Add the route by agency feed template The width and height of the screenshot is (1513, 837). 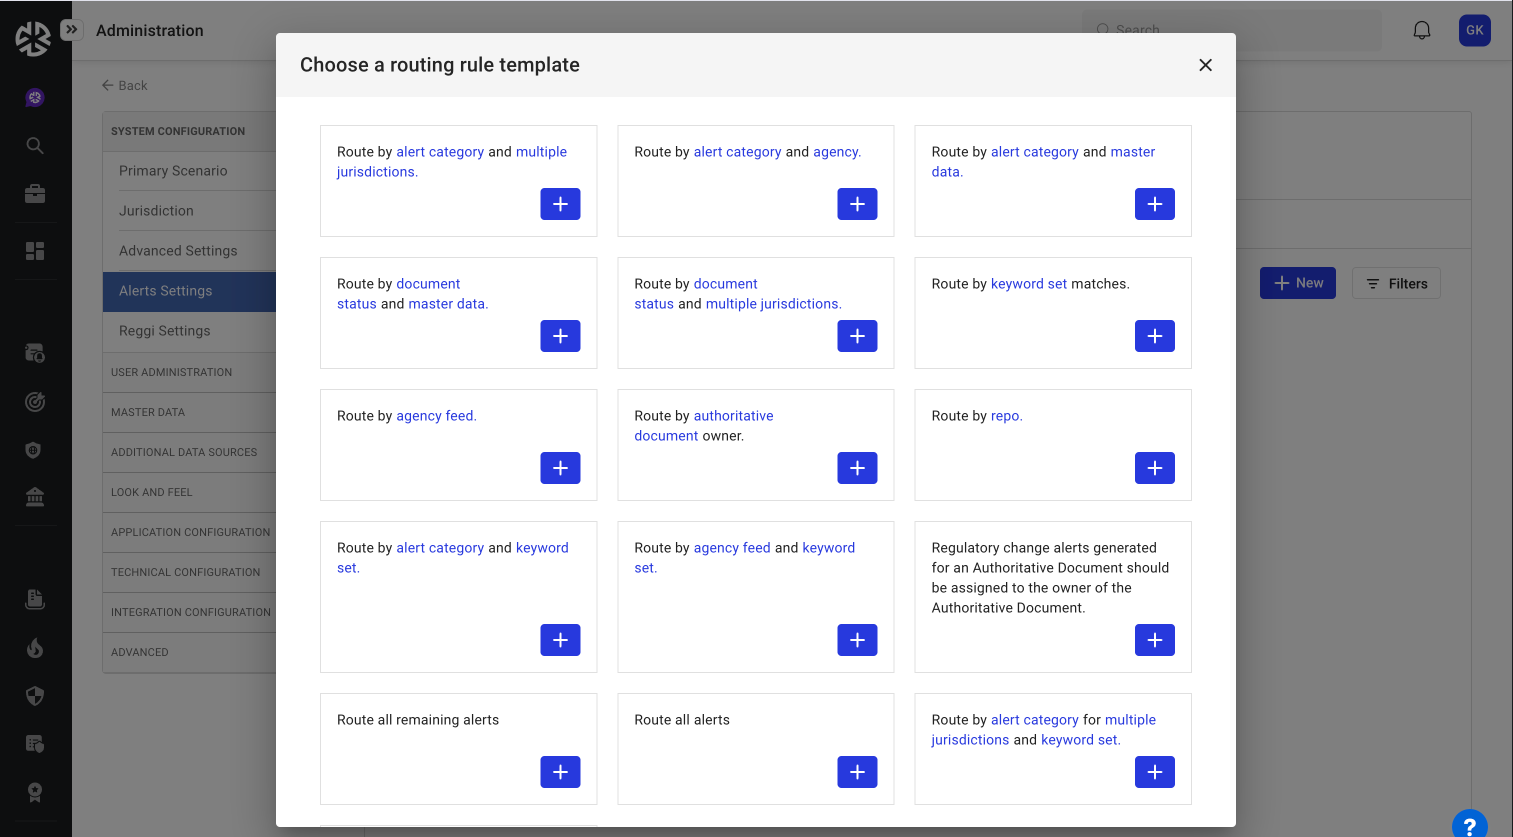(560, 468)
